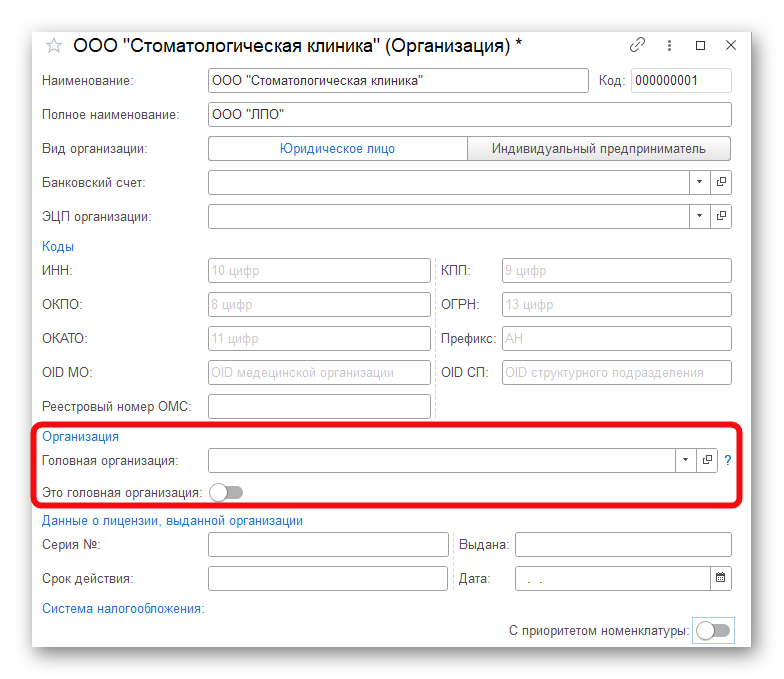Focus the ОКАТО 11 цифр field
784x679 pixels.
(x=319, y=338)
